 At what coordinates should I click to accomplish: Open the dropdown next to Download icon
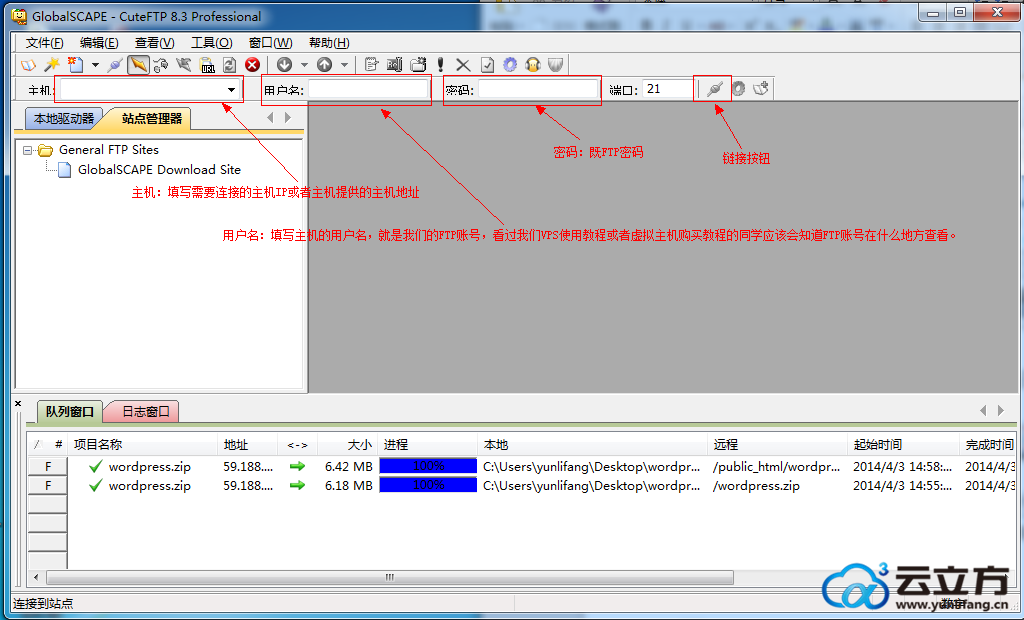pyautogui.click(x=304, y=65)
